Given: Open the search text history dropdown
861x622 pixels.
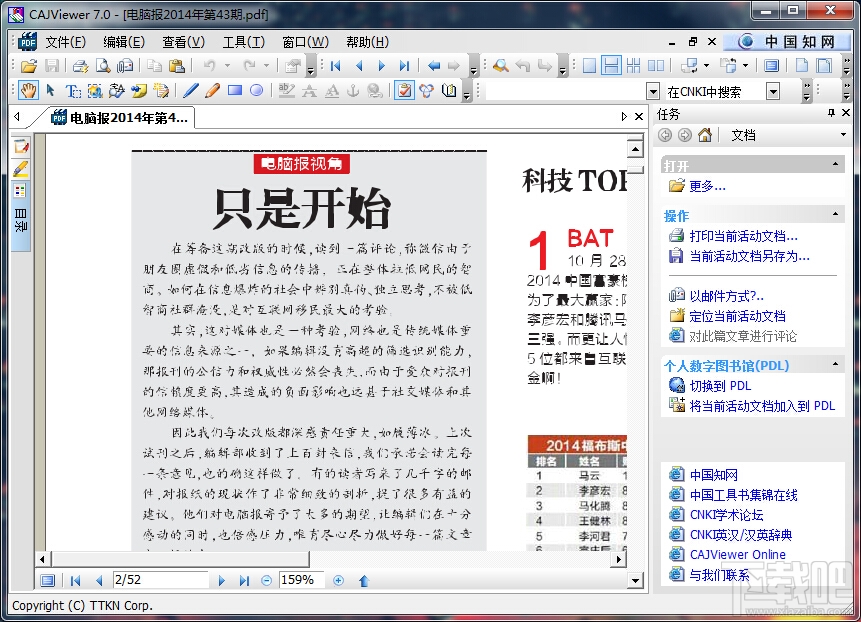Looking at the screenshot, I should pos(653,91).
